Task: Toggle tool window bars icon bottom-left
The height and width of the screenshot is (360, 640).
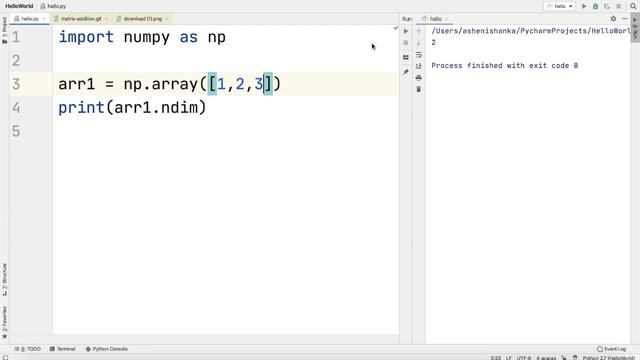Action: click(5, 358)
